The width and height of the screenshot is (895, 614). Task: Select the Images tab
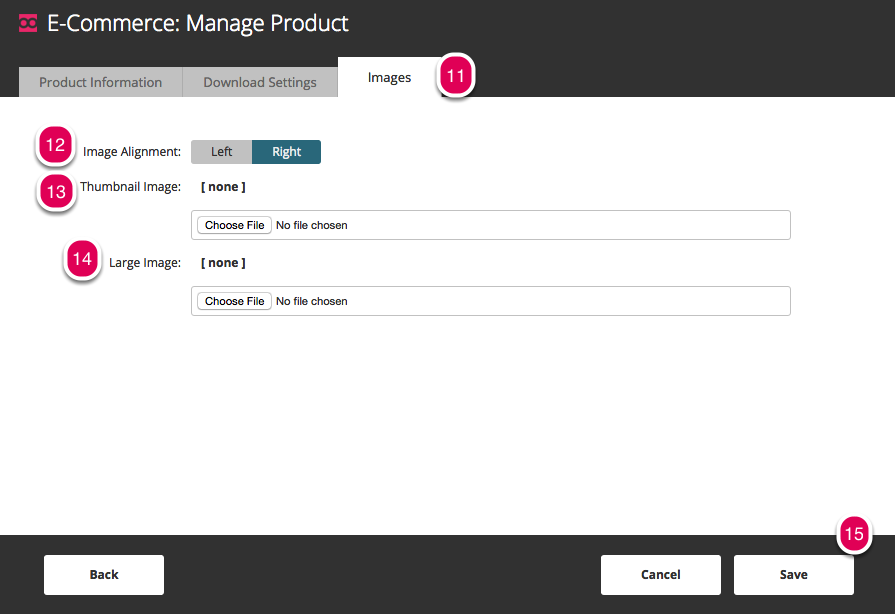(389, 78)
